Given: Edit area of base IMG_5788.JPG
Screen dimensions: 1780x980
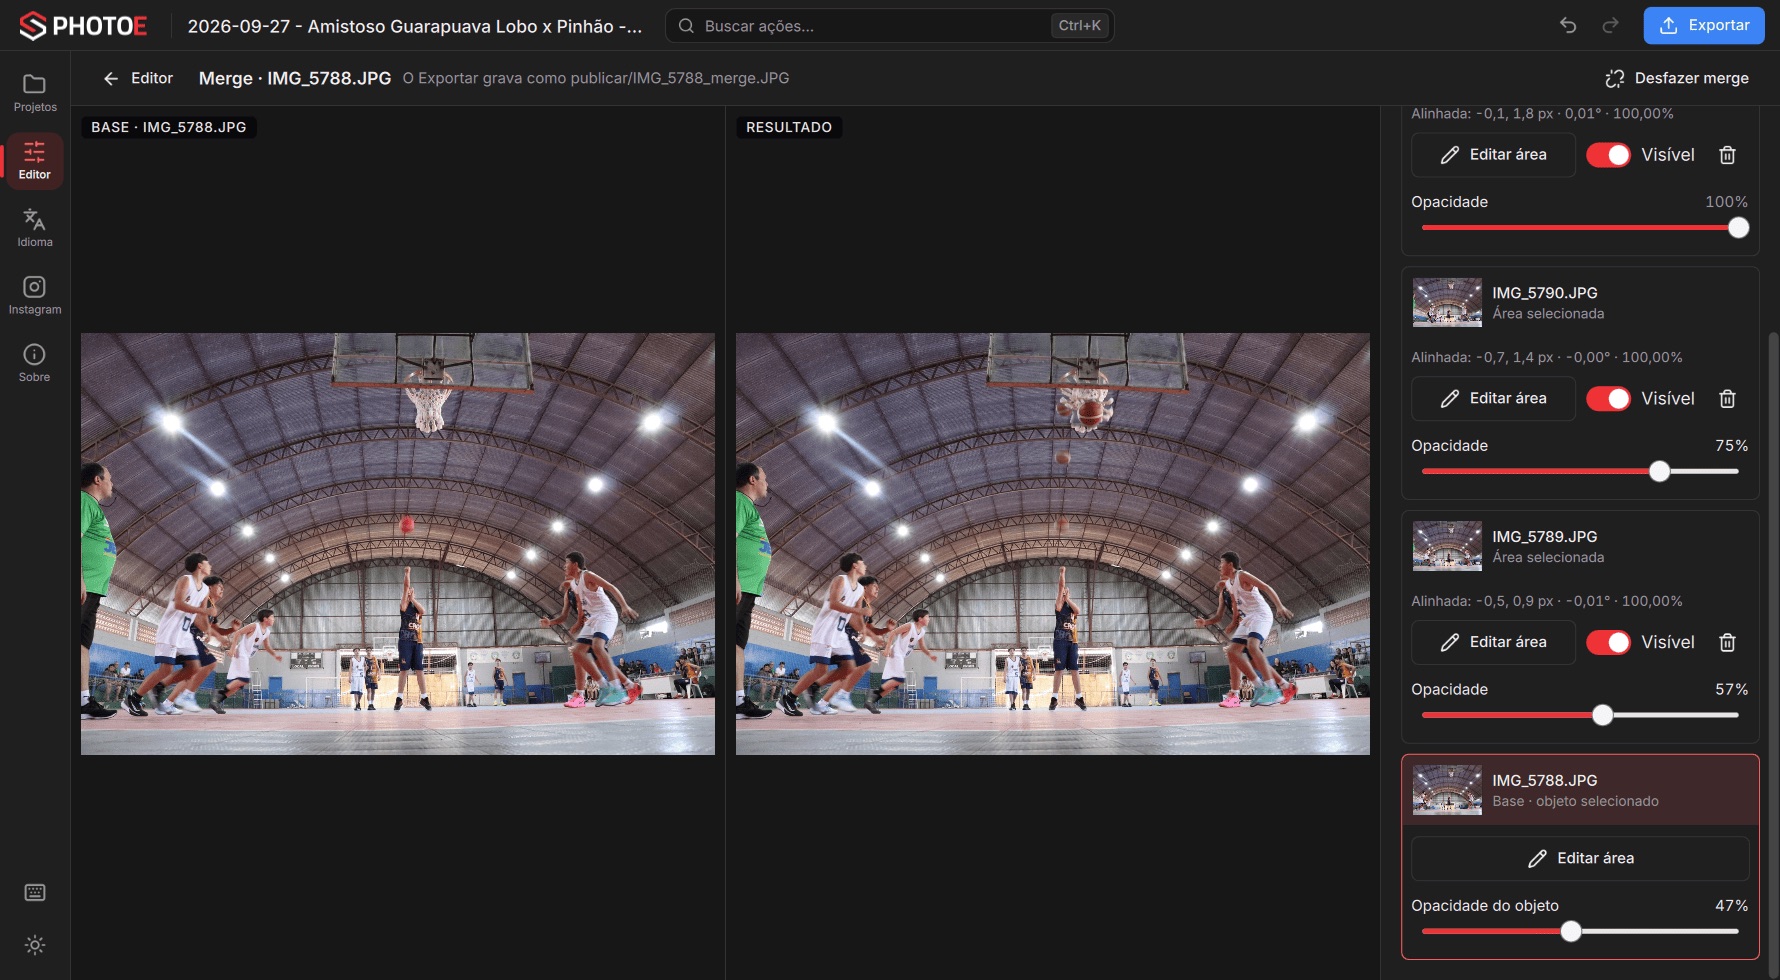Looking at the screenshot, I should (x=1580, y=859).
